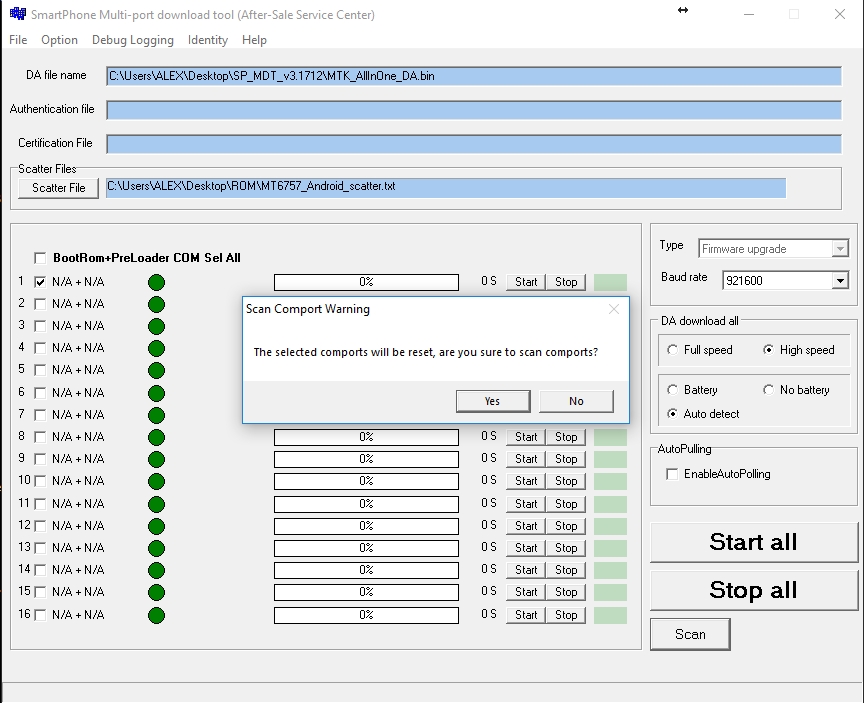Click Stop for port 16
864x703 pixels.
pos(566,615)
